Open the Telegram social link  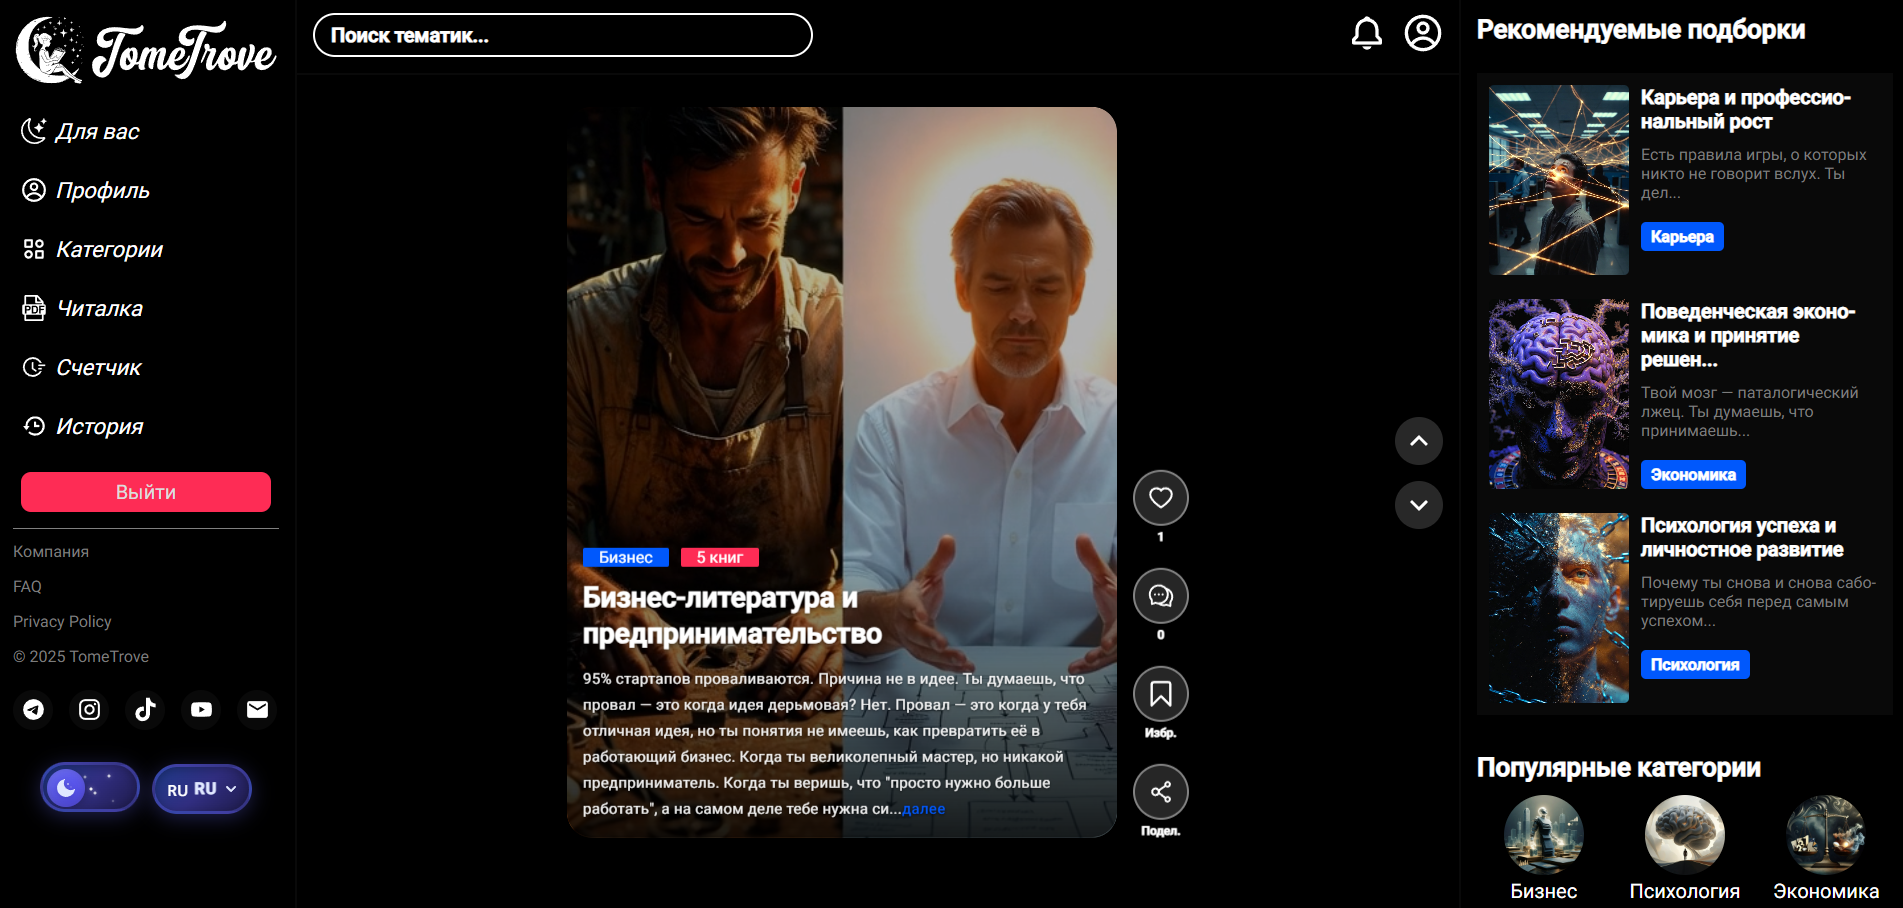pos(34,710)
